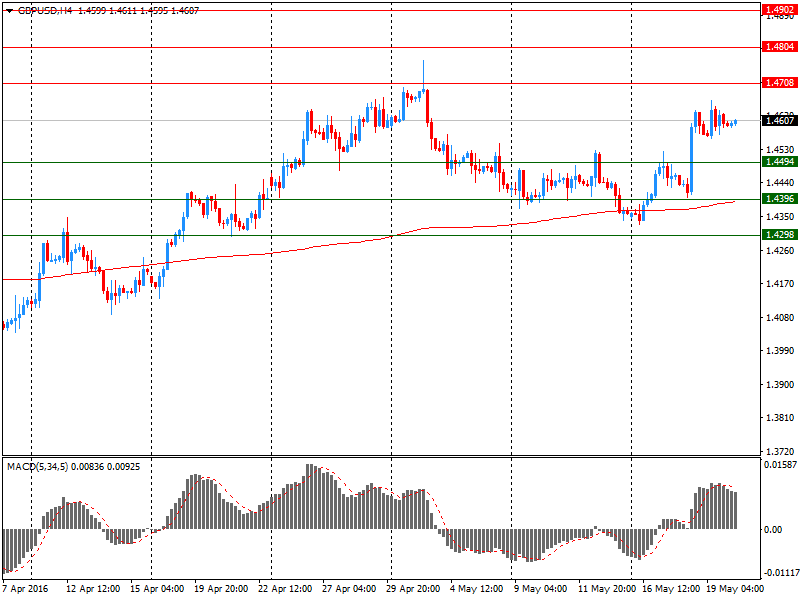Click the GBPUSD,H4 chart title text
Viewport: 800px width, 600px height.
click(45, 10)
